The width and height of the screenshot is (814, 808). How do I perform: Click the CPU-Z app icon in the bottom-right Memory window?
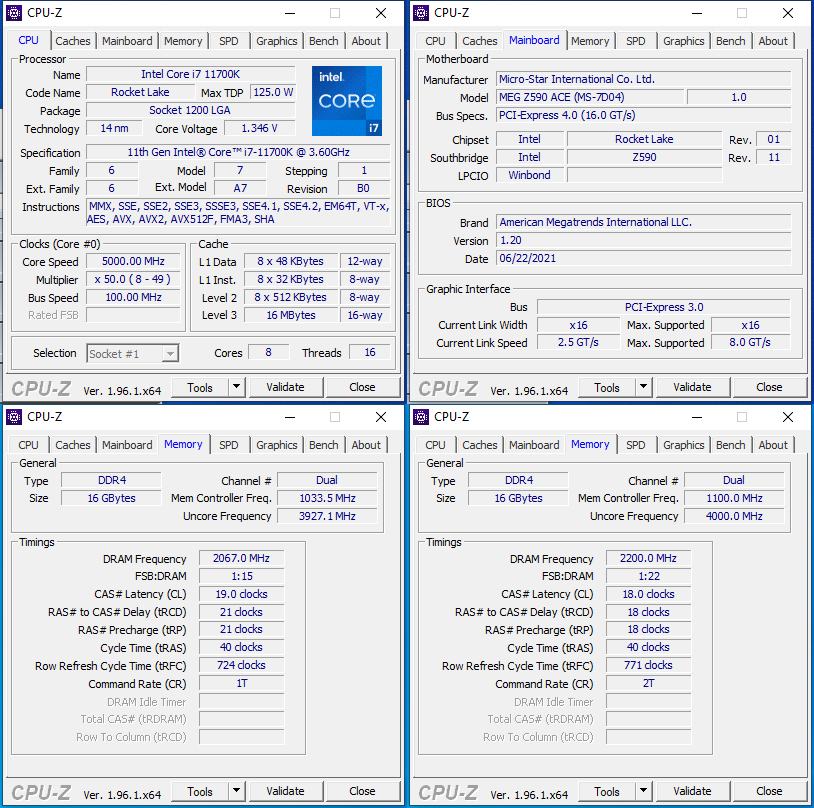pyautogui.click(x=421, y=416)
